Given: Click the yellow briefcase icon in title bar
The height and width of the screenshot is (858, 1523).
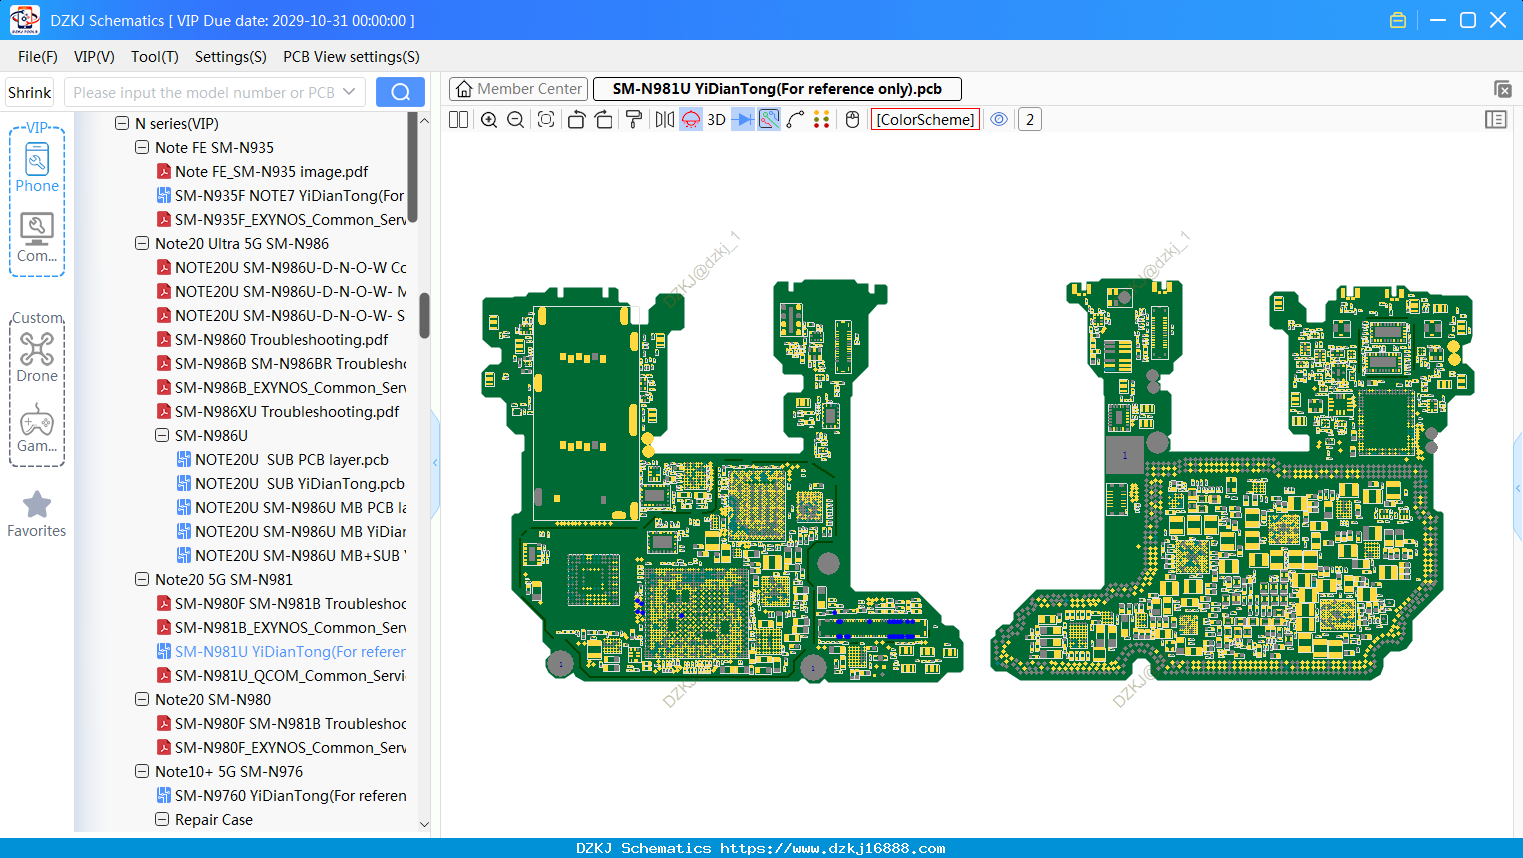Looking at the screenshot, I should (x=1398, y=20).
